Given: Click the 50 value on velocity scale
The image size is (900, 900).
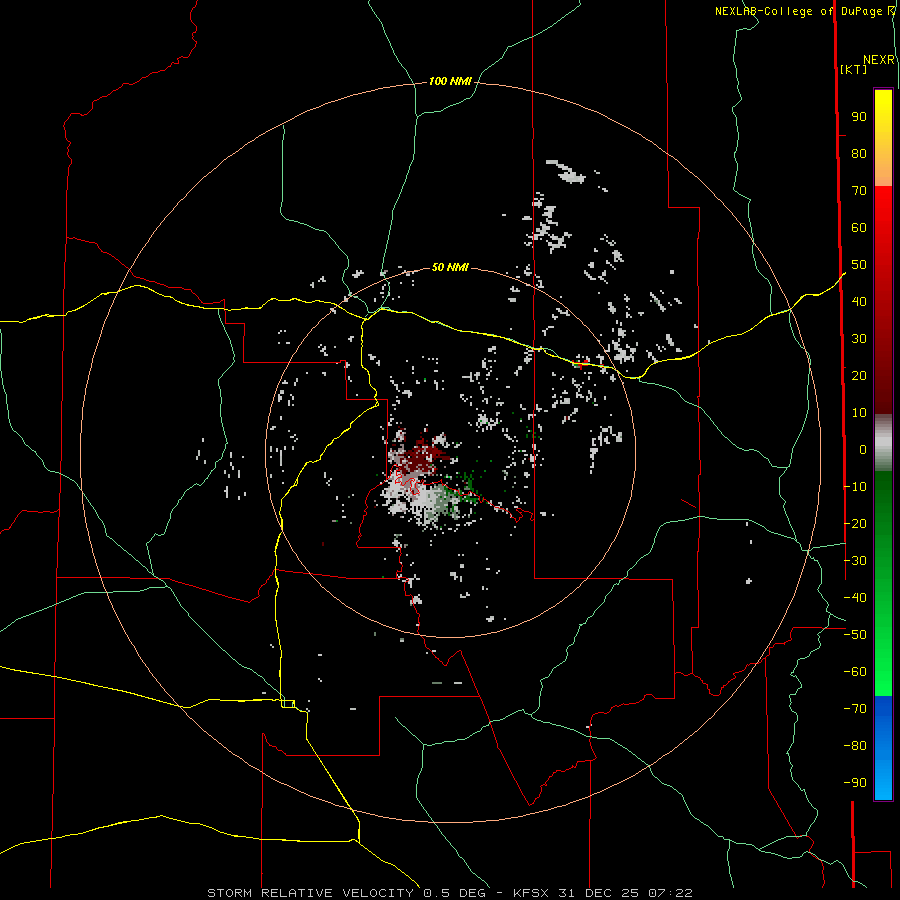Looking at the screenshot, I should coord(859,265).
